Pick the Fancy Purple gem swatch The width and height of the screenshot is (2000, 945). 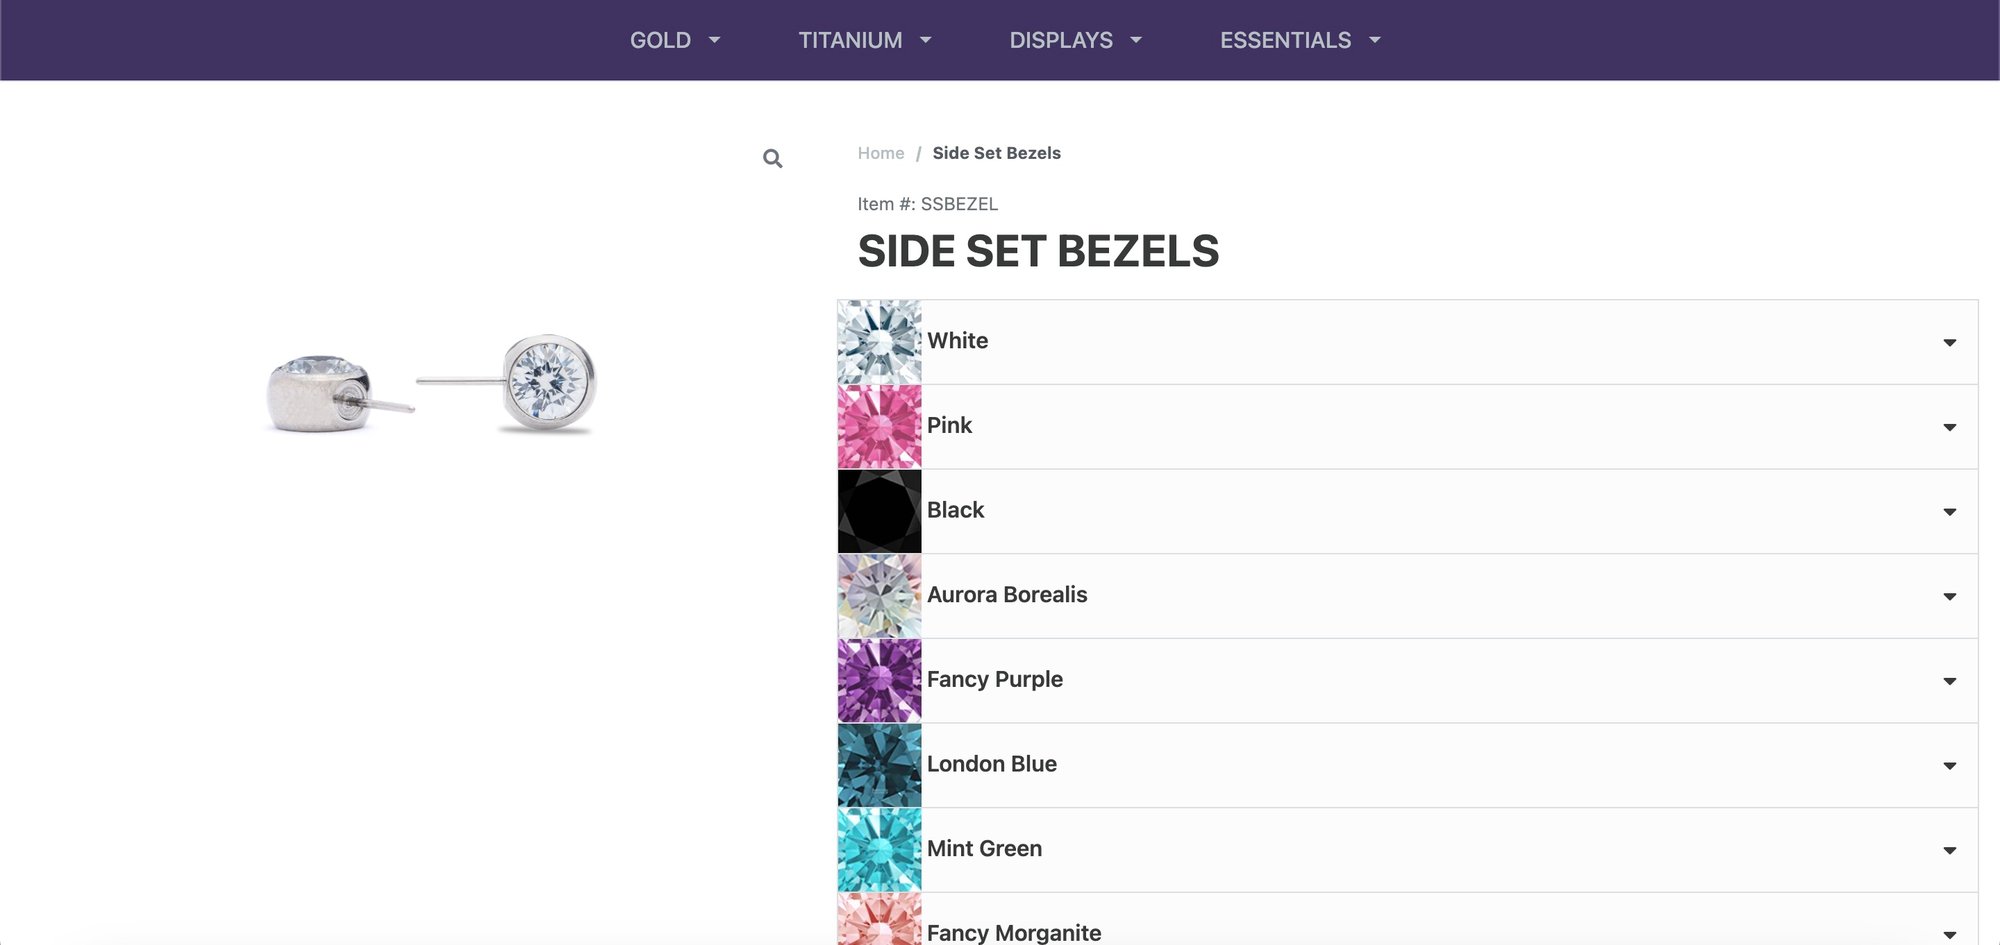[879, 681]
